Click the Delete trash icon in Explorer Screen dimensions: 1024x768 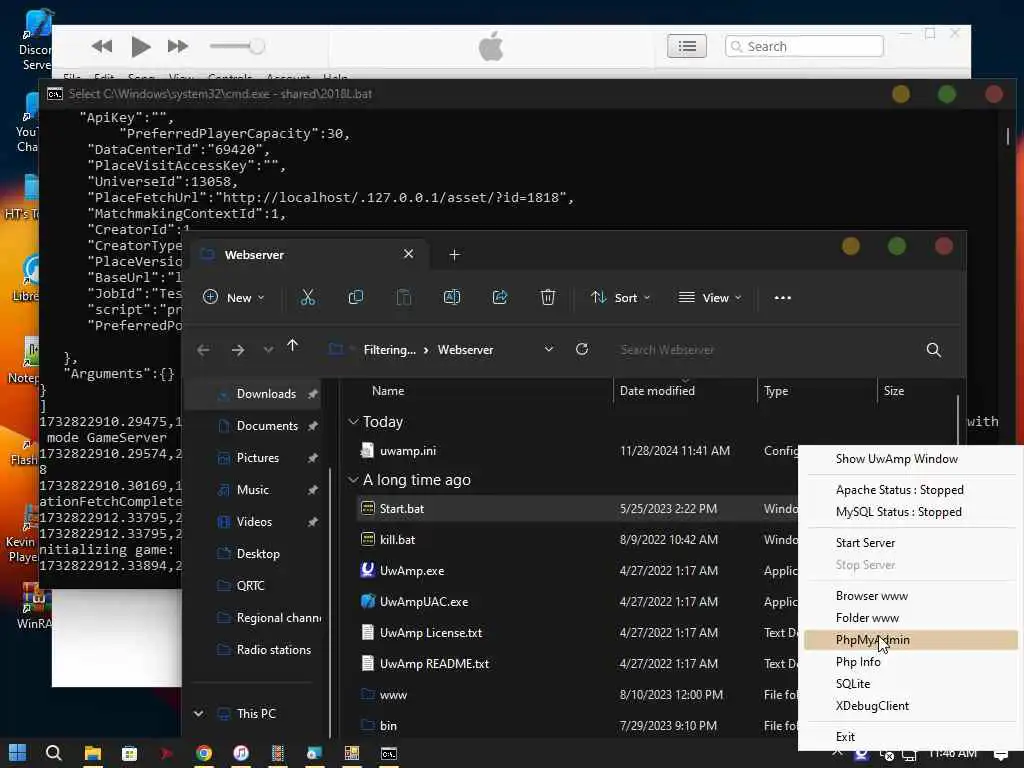pyautogui.click(x=548, y=298)
